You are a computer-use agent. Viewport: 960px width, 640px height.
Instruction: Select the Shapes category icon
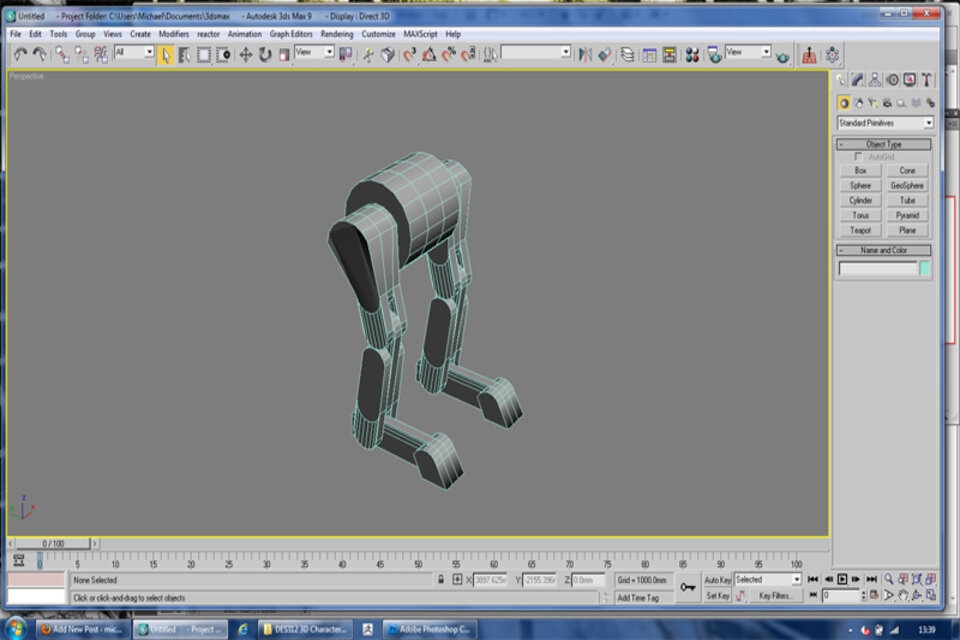tap(859, 102)
